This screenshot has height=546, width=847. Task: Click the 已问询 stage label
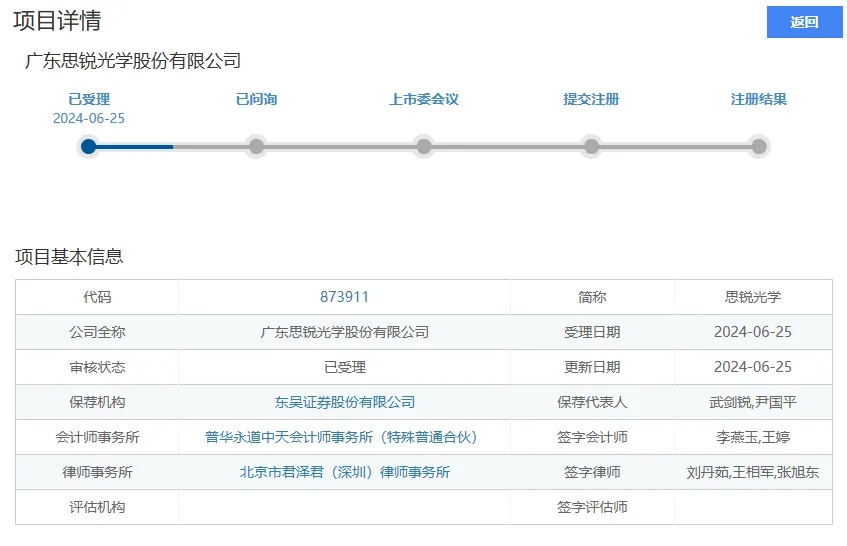click(257, 99)
